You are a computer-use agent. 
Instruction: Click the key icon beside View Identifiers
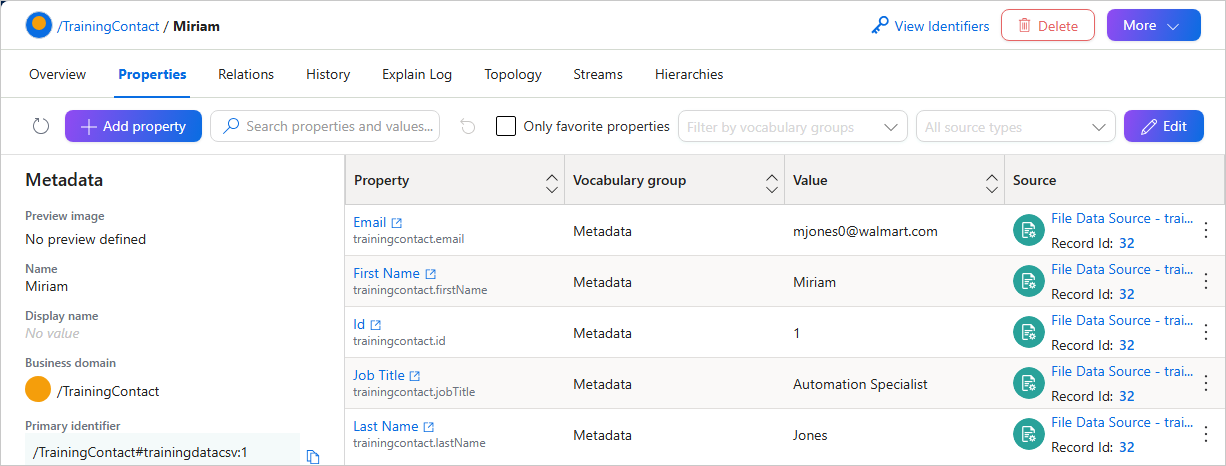(x=879, y=26)
